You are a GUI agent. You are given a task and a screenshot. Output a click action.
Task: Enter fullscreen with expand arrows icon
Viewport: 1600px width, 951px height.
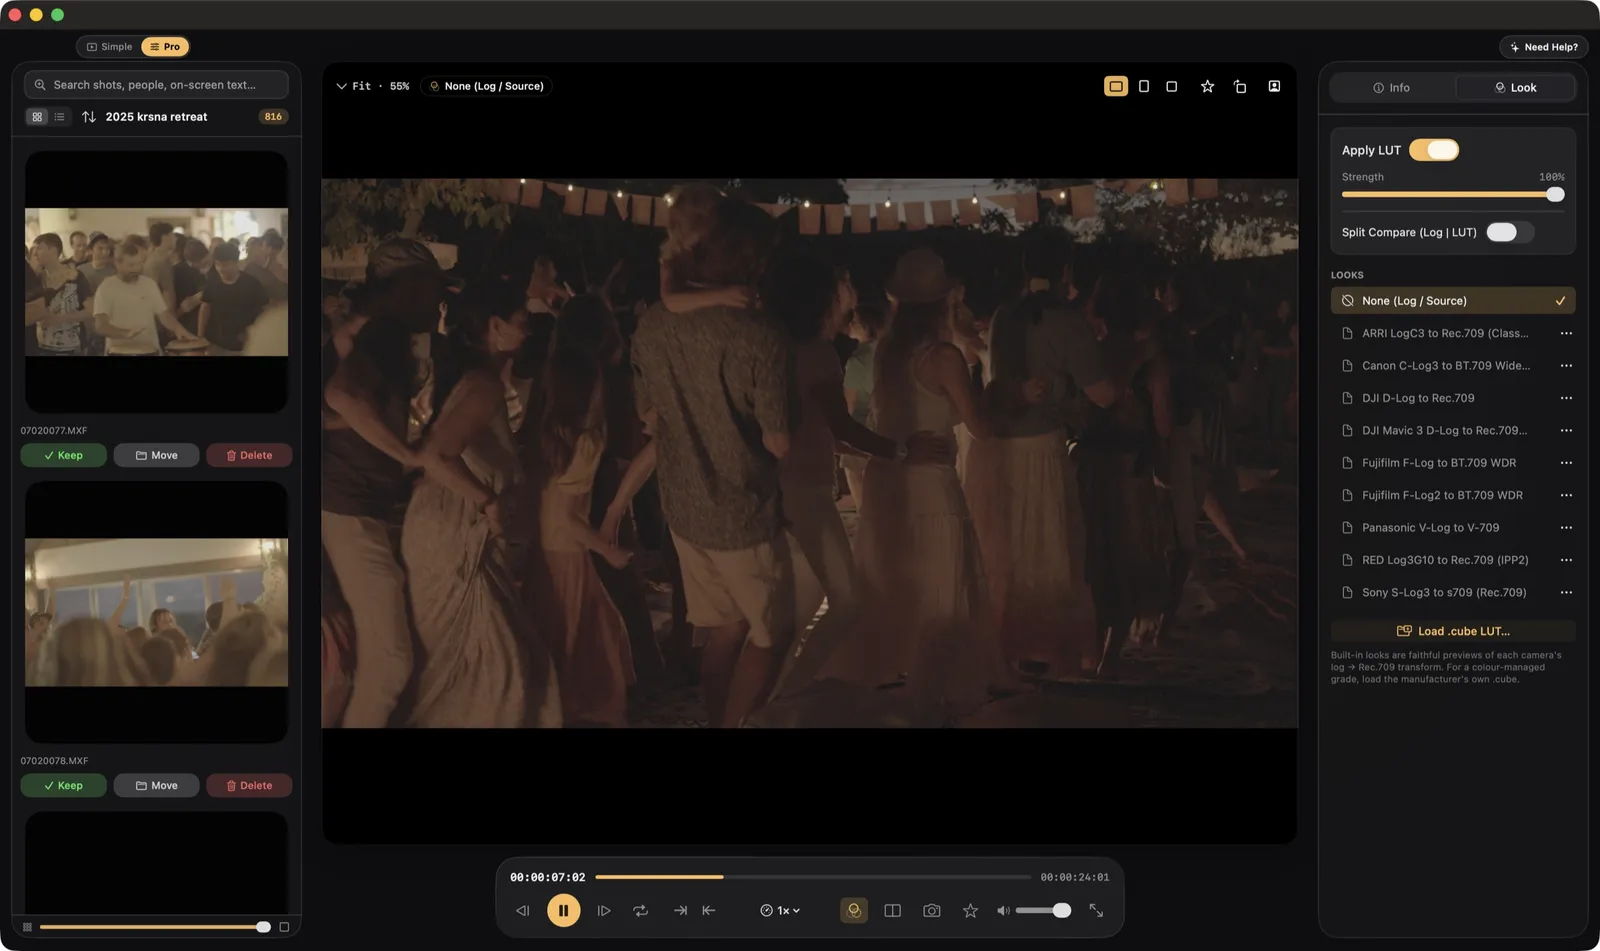pos(1096,910)
